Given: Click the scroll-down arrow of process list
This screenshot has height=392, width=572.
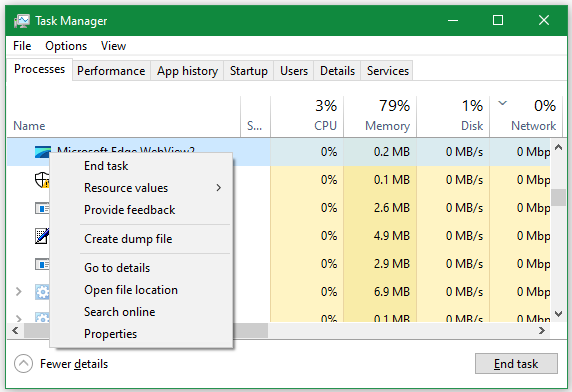Looking at the screenshot, I should tap(558, 314).
